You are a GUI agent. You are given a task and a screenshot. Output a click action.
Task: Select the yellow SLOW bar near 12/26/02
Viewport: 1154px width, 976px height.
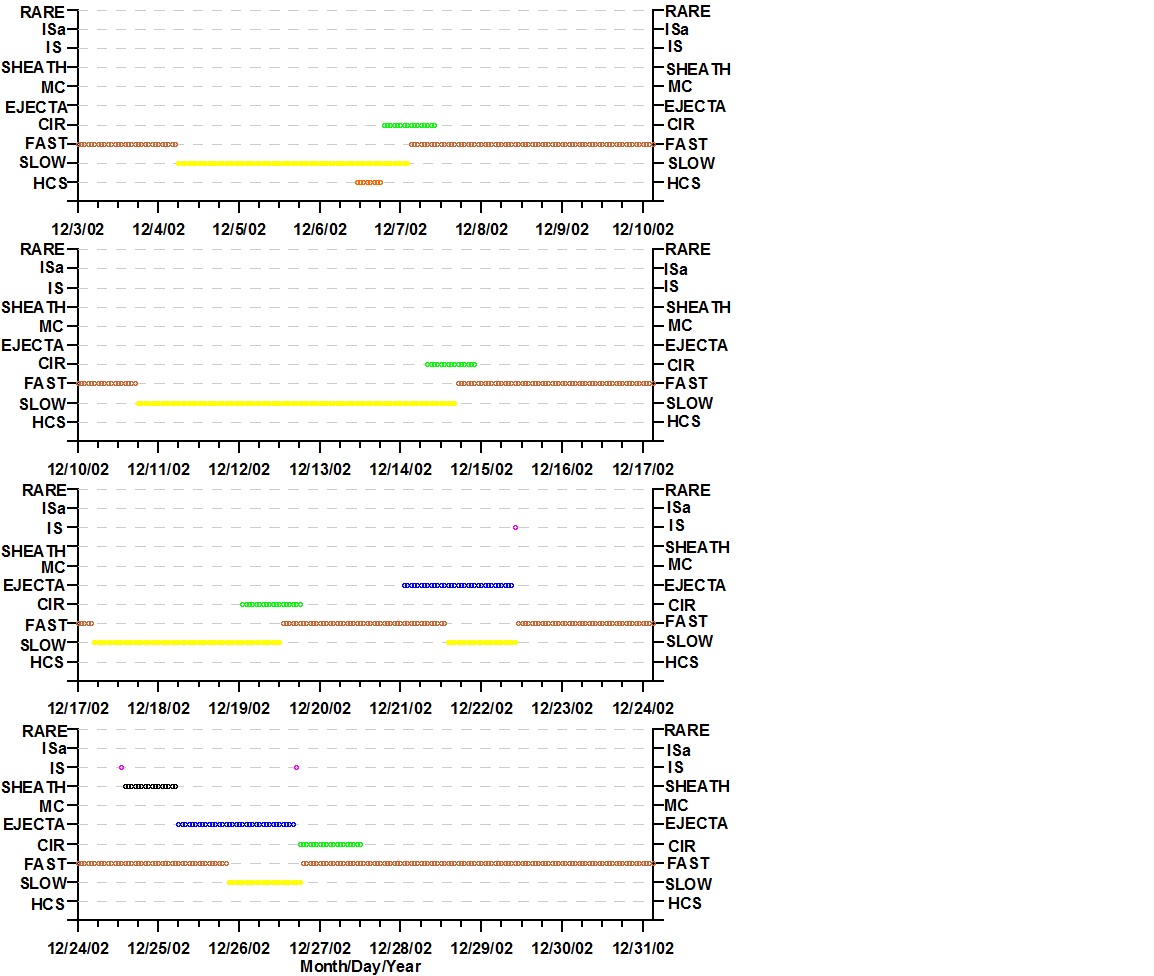pos(265,883)
